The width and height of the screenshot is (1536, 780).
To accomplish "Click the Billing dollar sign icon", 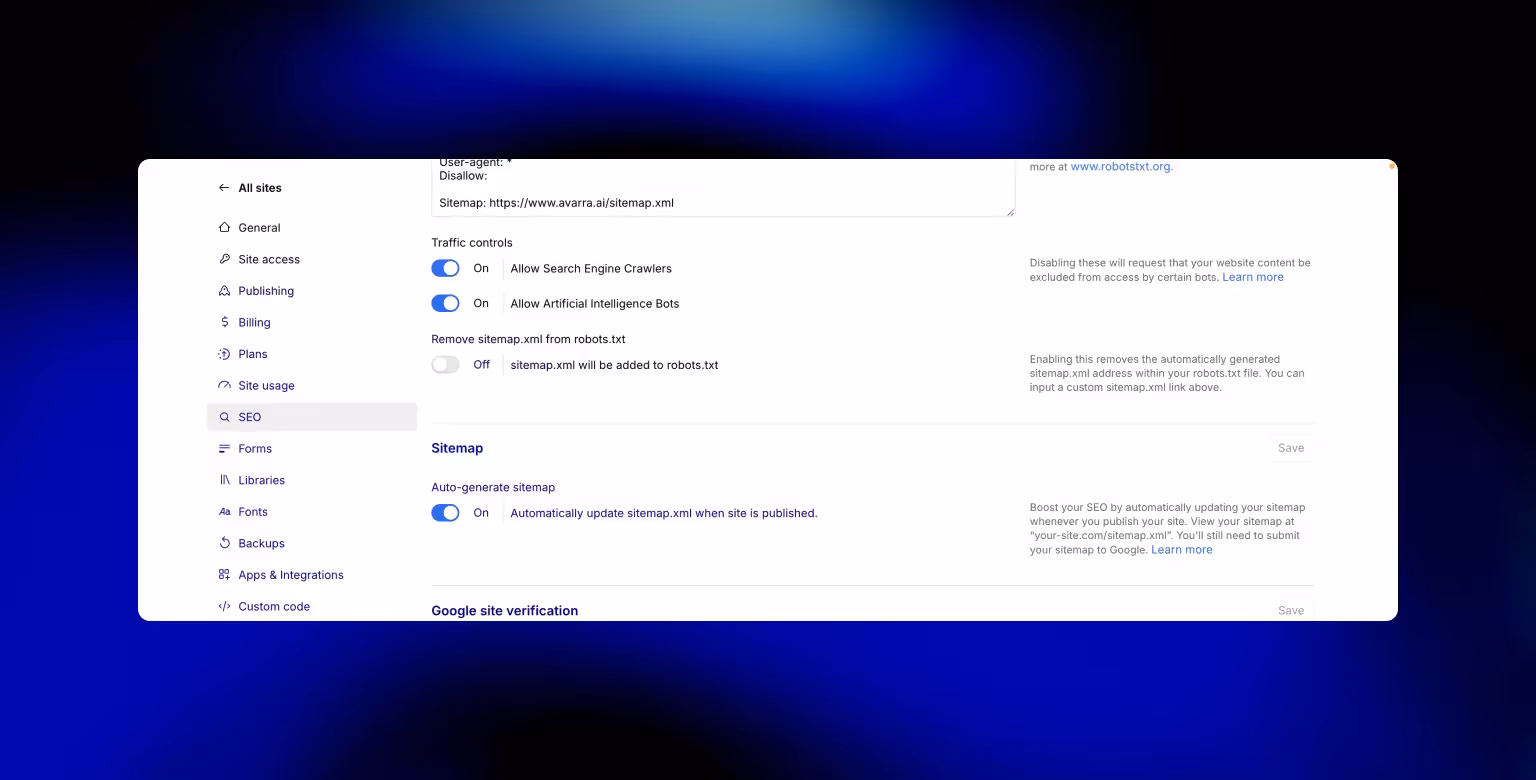I will point(224,322).
